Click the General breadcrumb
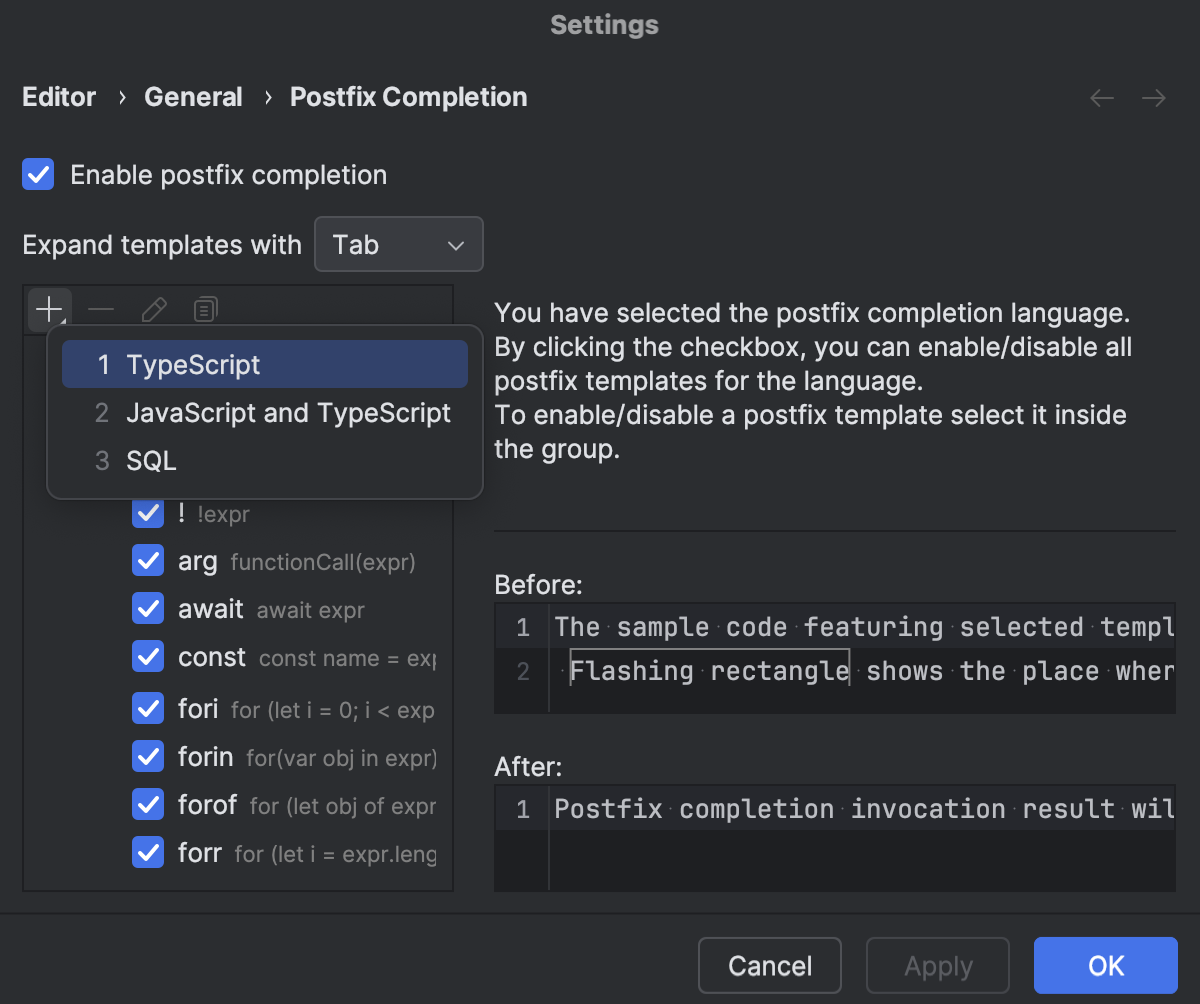1200x1004 pixels. pos(193,97)
